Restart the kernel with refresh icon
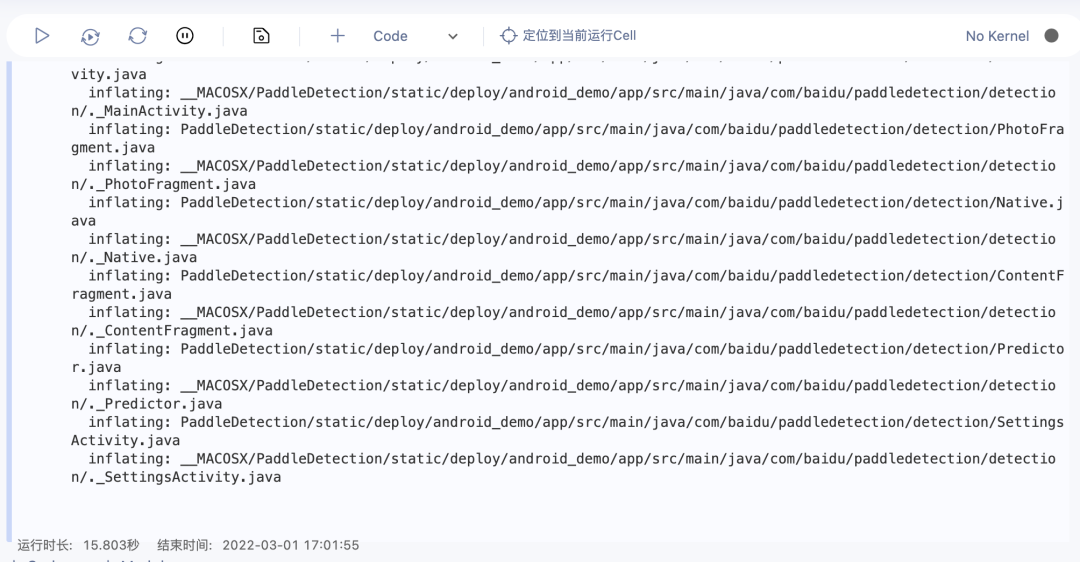The image size is (1080, 562). [138, 36]
